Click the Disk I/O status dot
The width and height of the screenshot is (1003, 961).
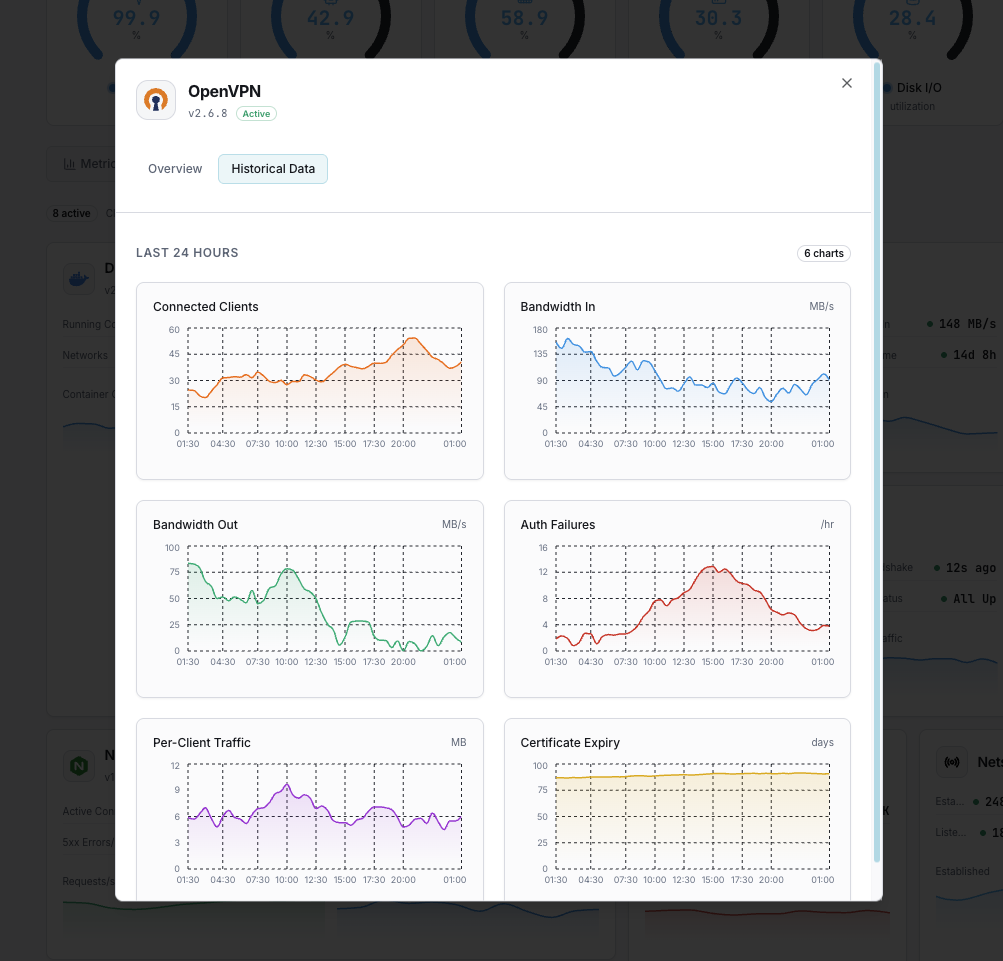pyautogui.click(x=887, y=87)
